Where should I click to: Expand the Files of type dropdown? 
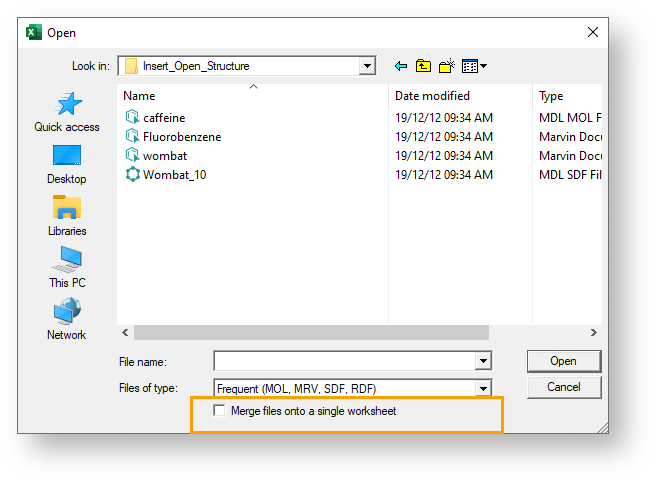483,388
